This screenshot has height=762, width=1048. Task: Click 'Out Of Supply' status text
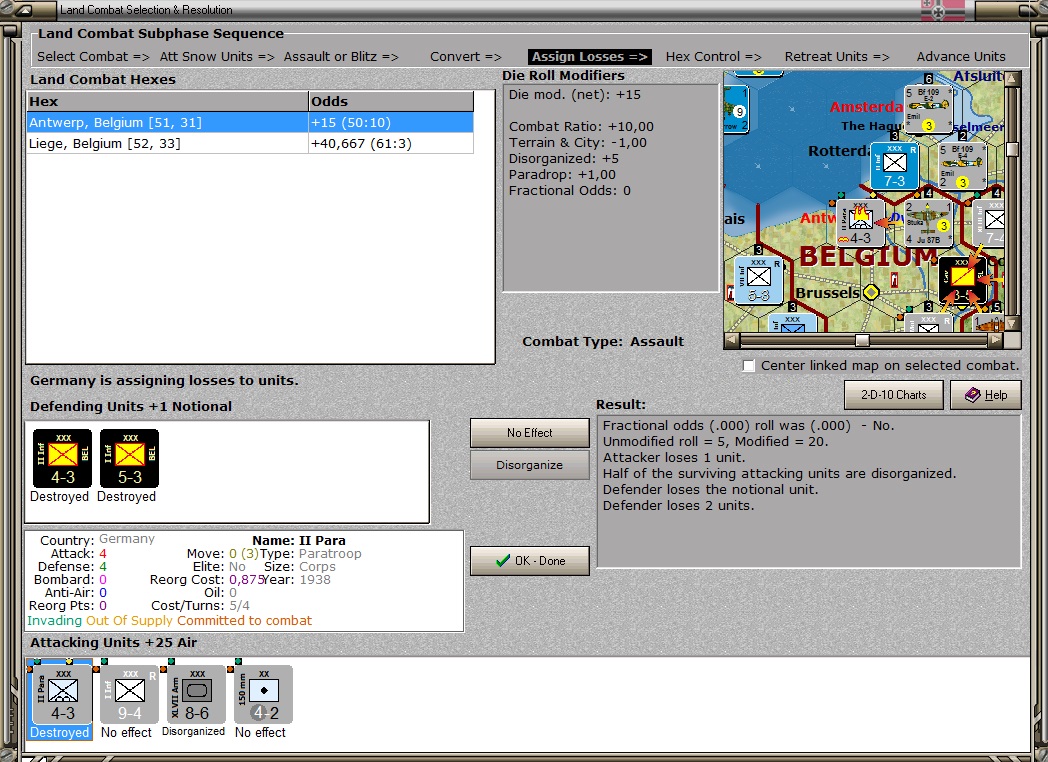coord(130,621)
